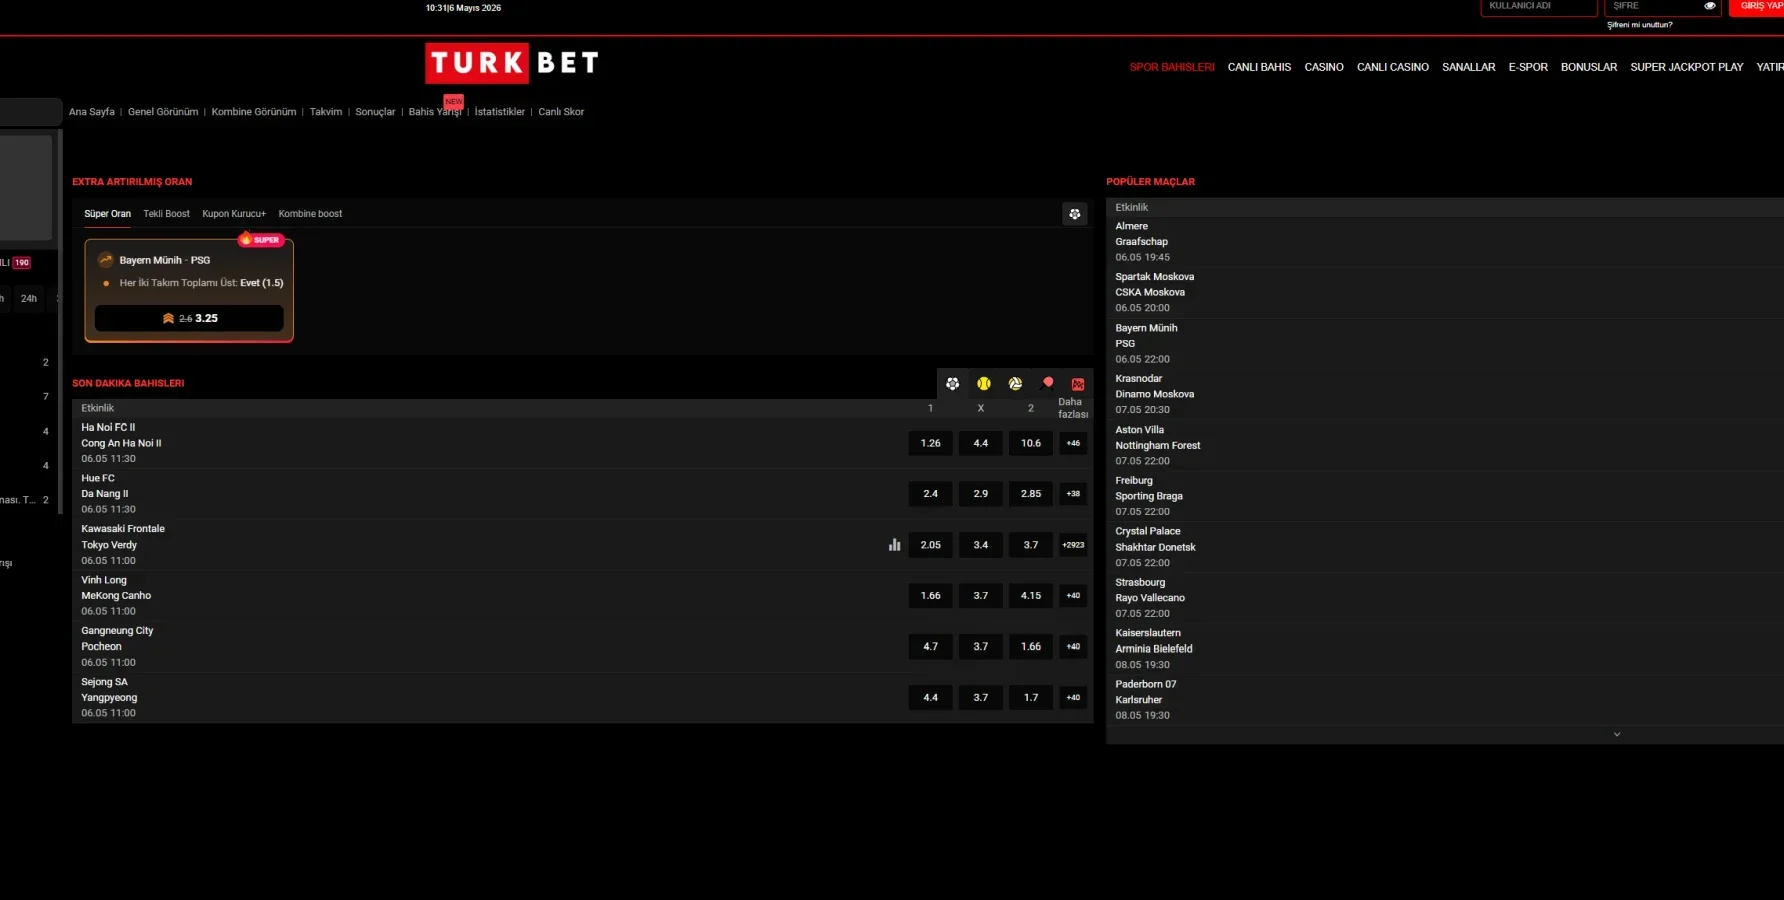This screenshot has height=900, width=1784.
Task: Open the Spartak Moskova vs CSKA Moskova match
Action: tap(1445, 292)
